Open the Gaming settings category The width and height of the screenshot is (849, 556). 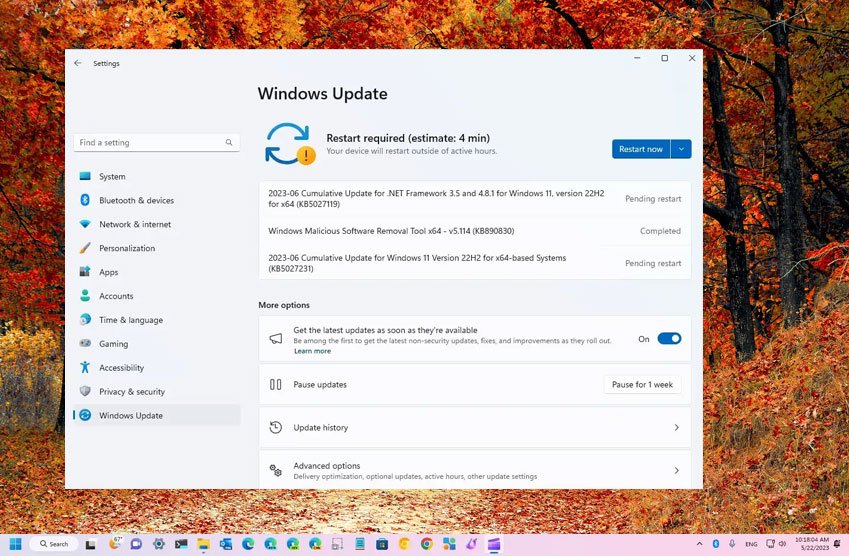click(113, 344)
